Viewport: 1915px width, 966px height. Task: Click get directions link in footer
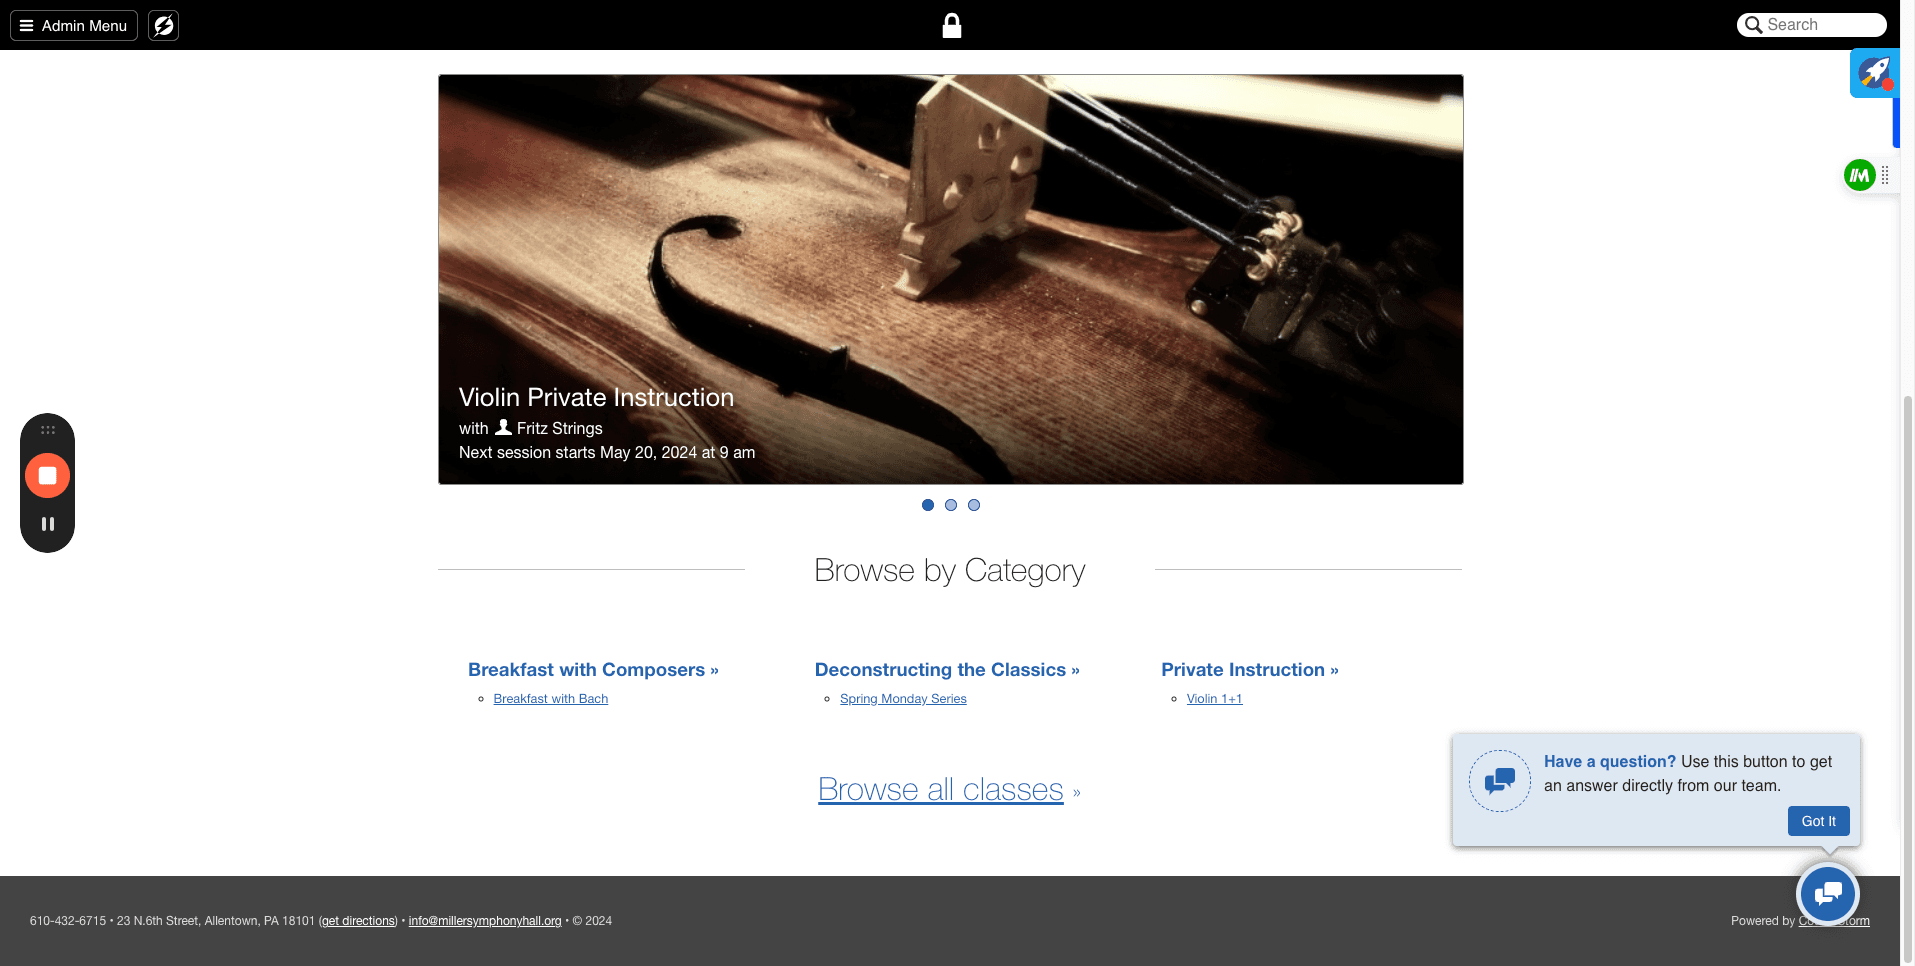coord(358,921)
